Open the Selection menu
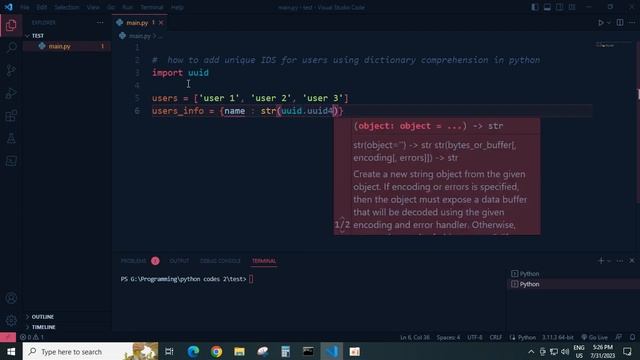Image resolution: width=640 pixels, height=360 pixels. coord(67,7)
